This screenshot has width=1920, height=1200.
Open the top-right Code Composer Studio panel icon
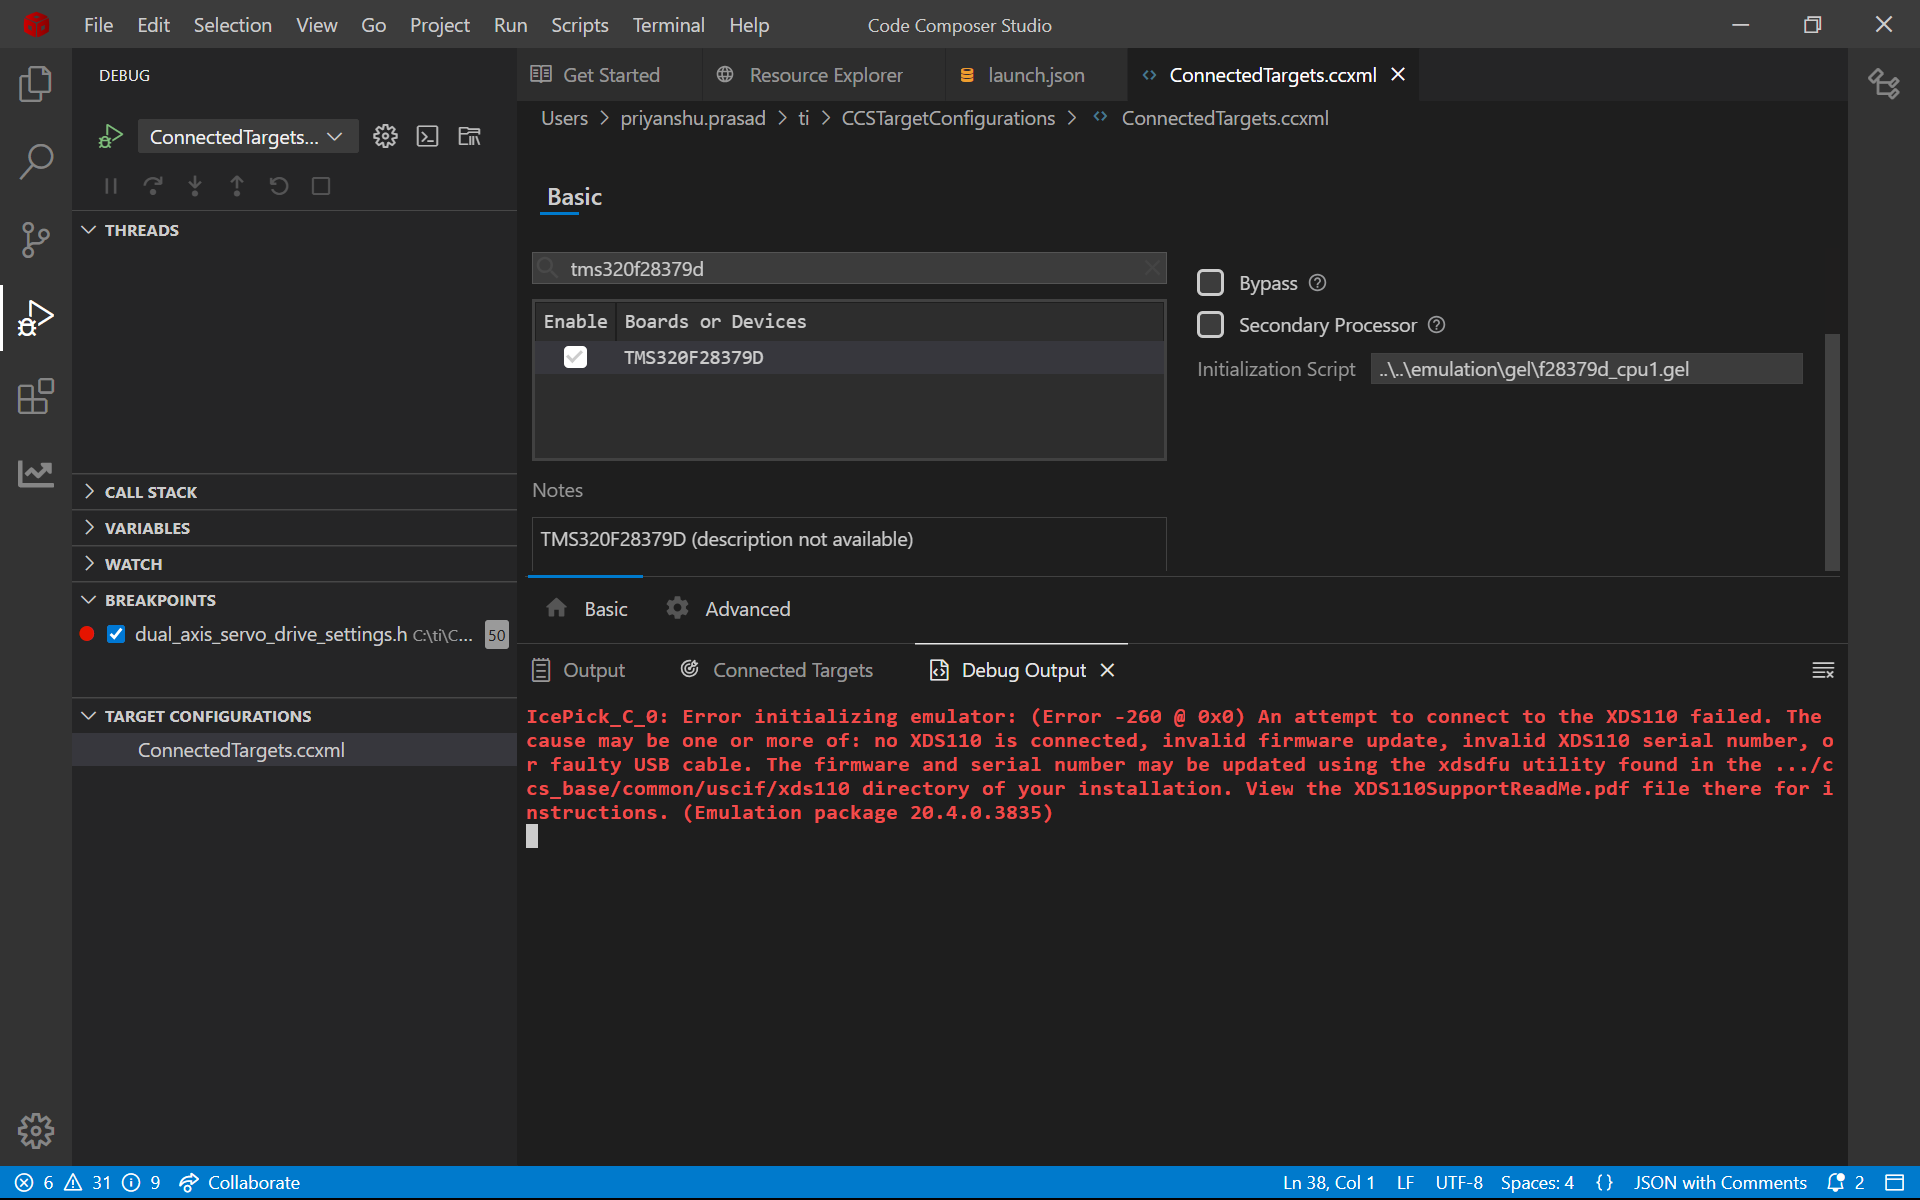tap(1884, 83)
